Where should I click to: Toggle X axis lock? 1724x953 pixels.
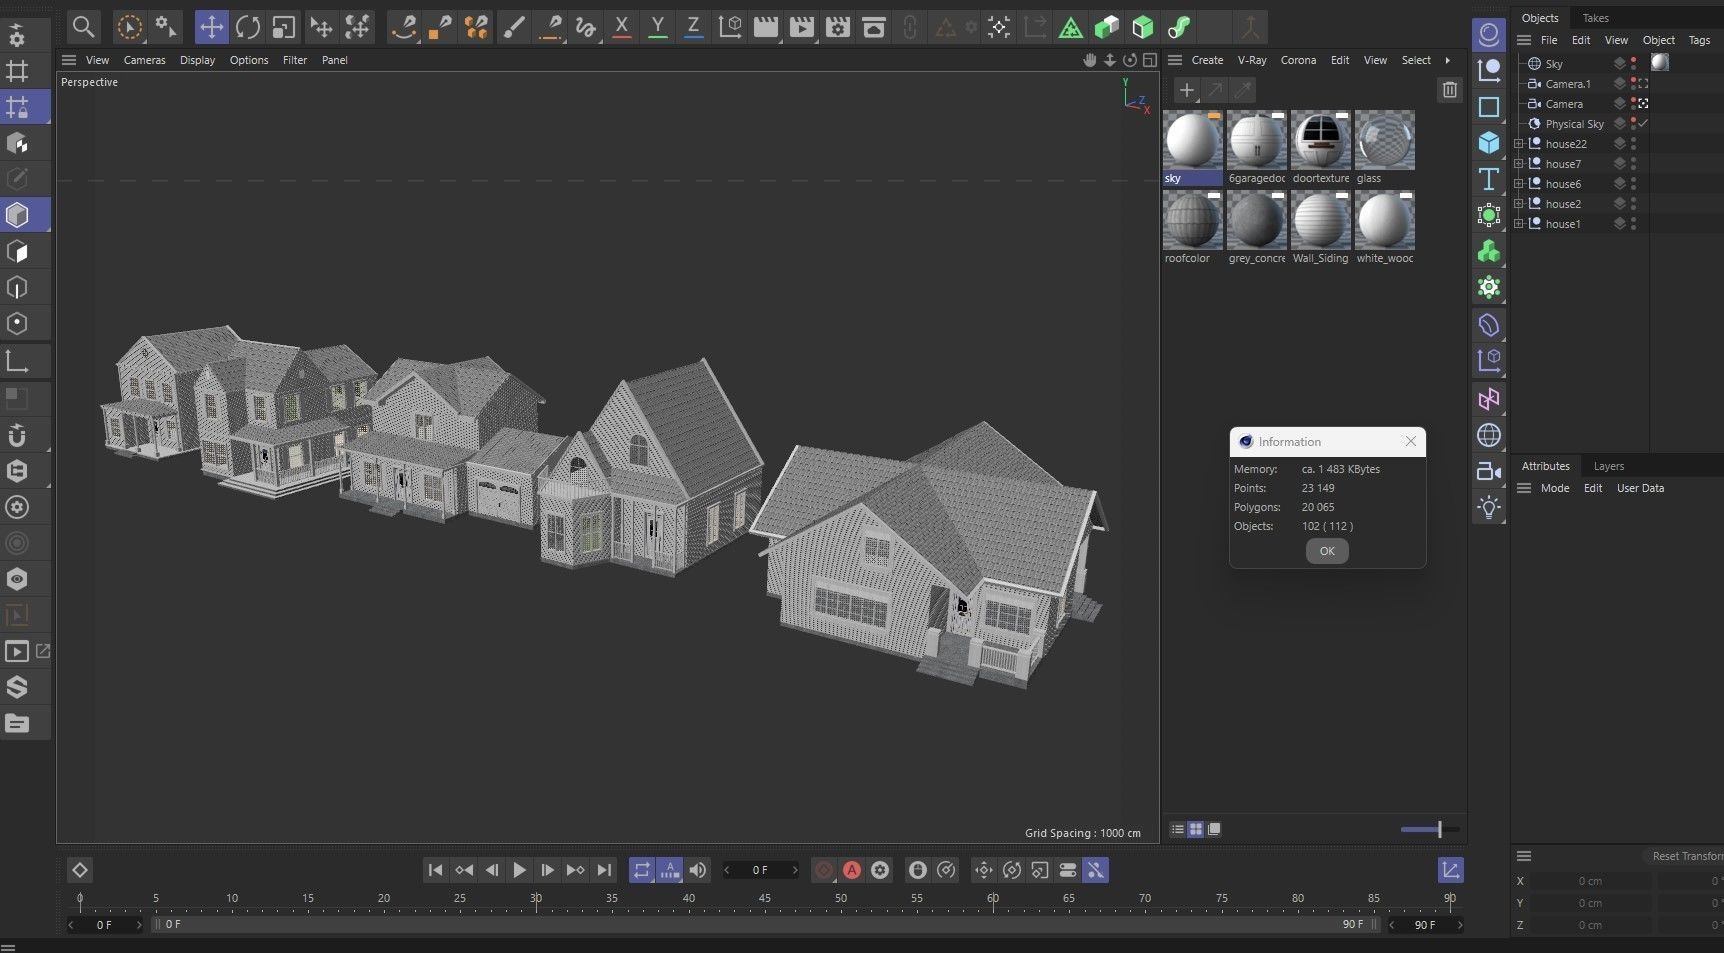pyautogui.click(x=621, y=27)
